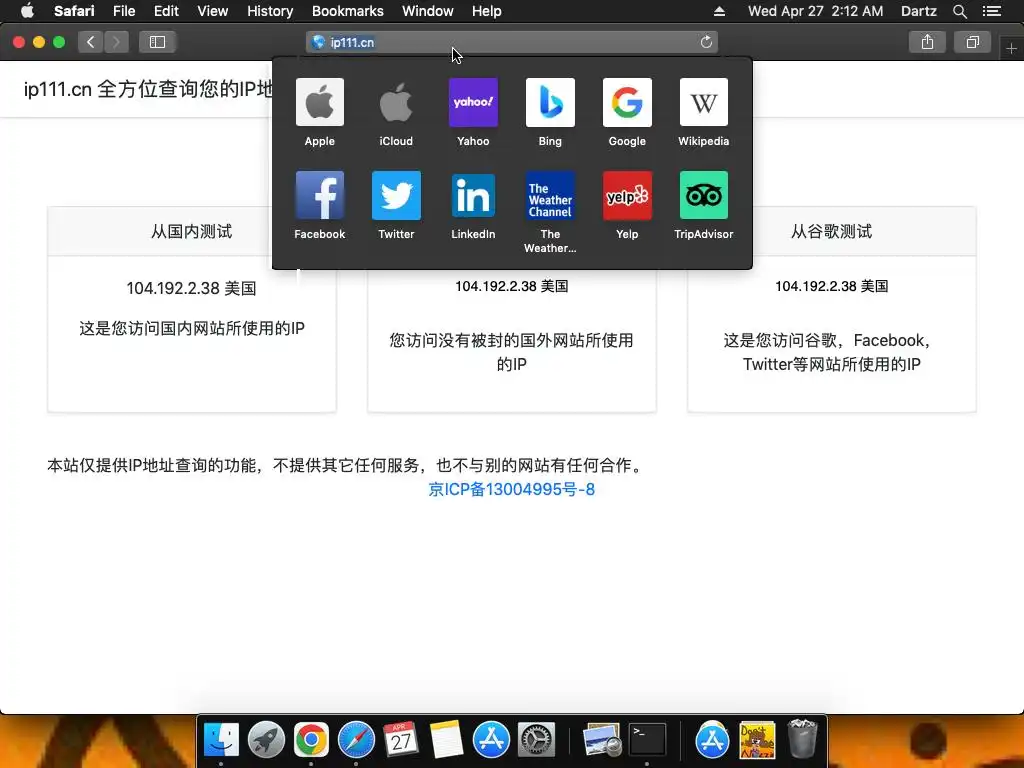This screenshot has width=1024, height=768.
Task: Follow the 京ICP备13004995号-8 link
Action: coord(511,489)
